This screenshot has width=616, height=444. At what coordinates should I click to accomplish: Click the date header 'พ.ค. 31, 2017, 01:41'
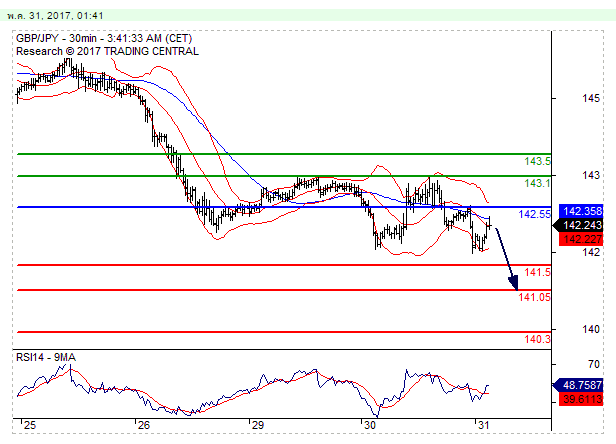(55, 16)
